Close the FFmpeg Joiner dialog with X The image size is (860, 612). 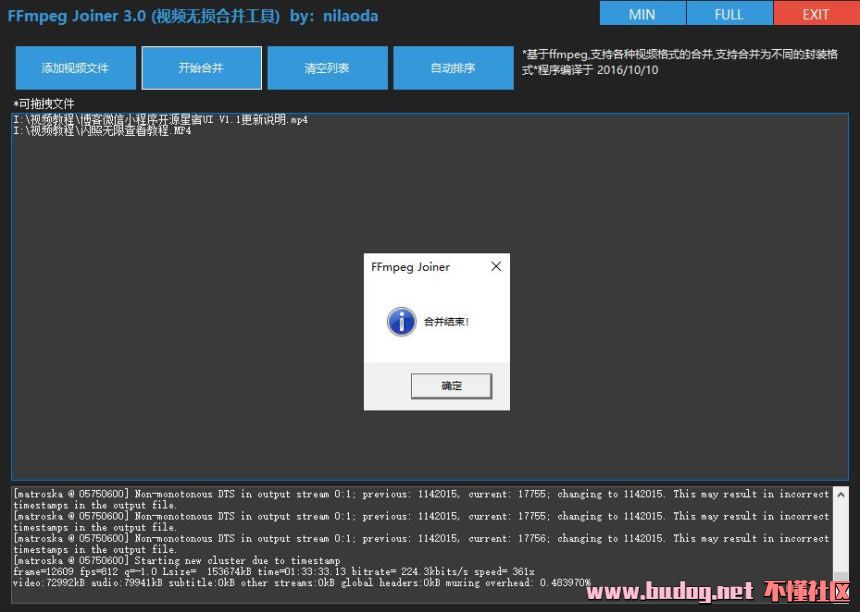click(496, 267)
